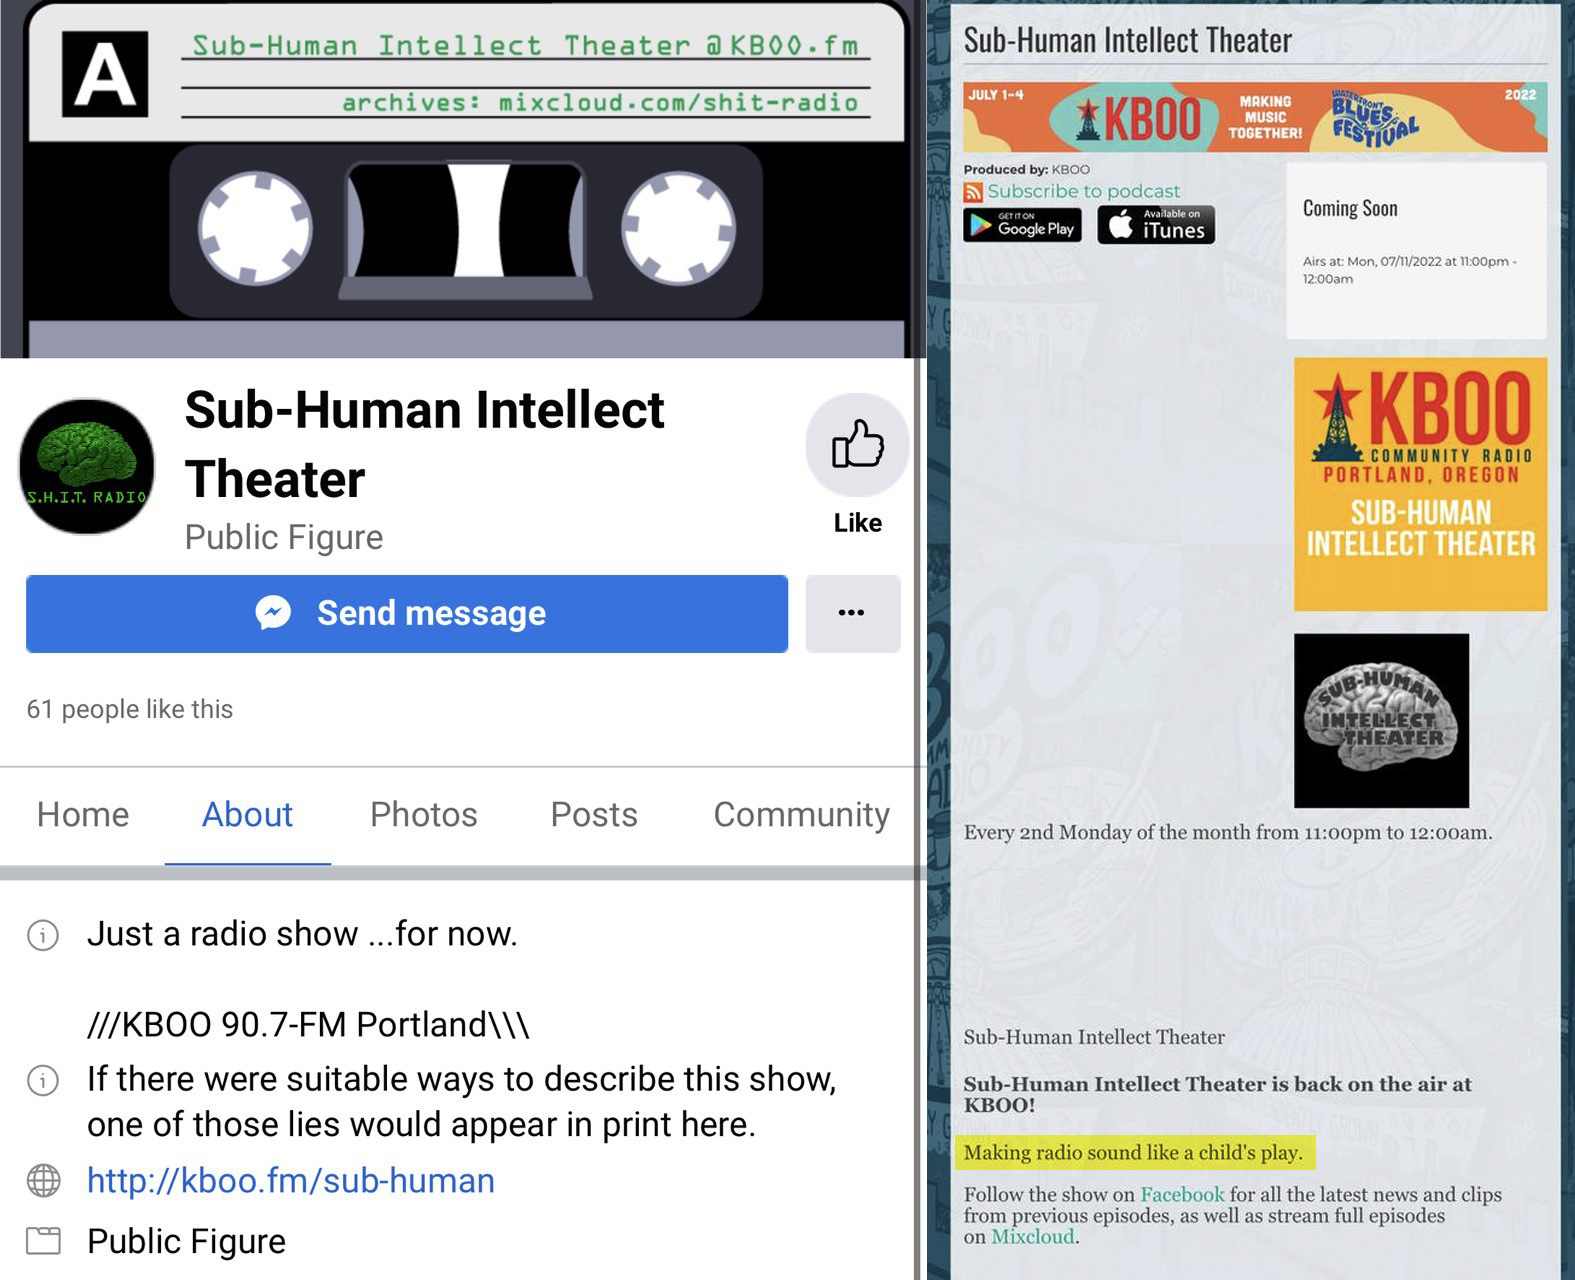
Task: Open the Sub-Human Intellect Theater brain logo
Action: pos(1381,720)
